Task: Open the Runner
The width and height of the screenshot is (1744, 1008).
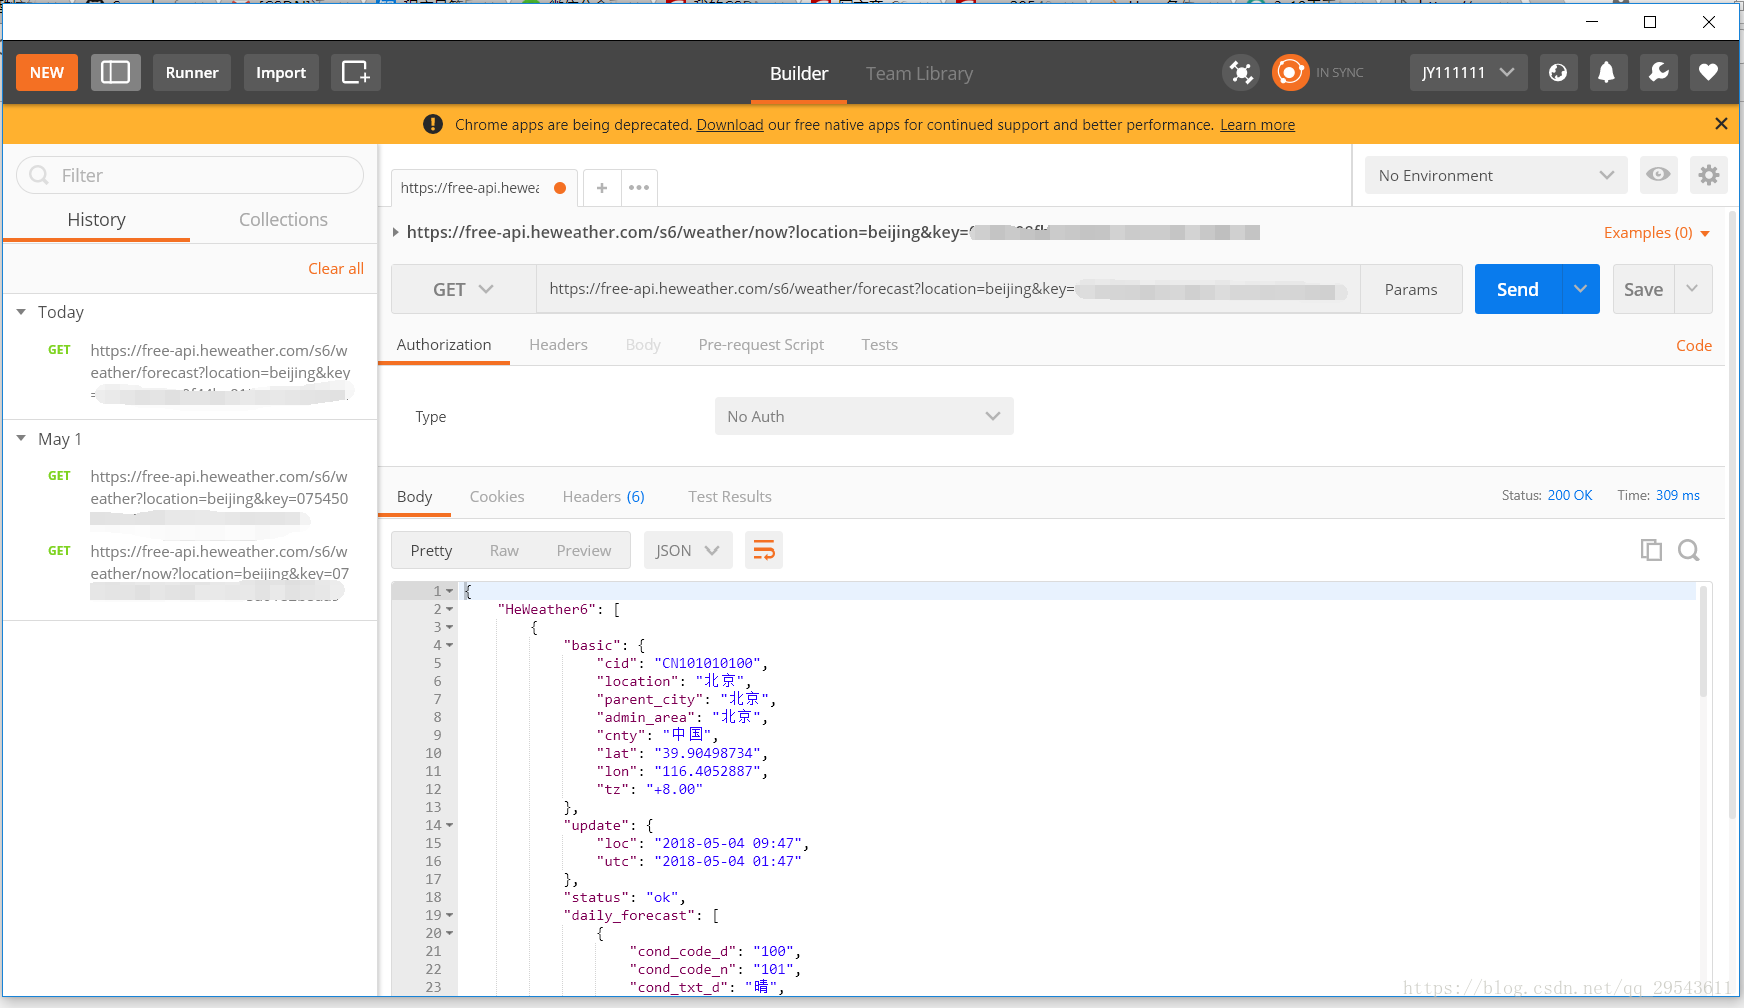Action: (192, 72)
